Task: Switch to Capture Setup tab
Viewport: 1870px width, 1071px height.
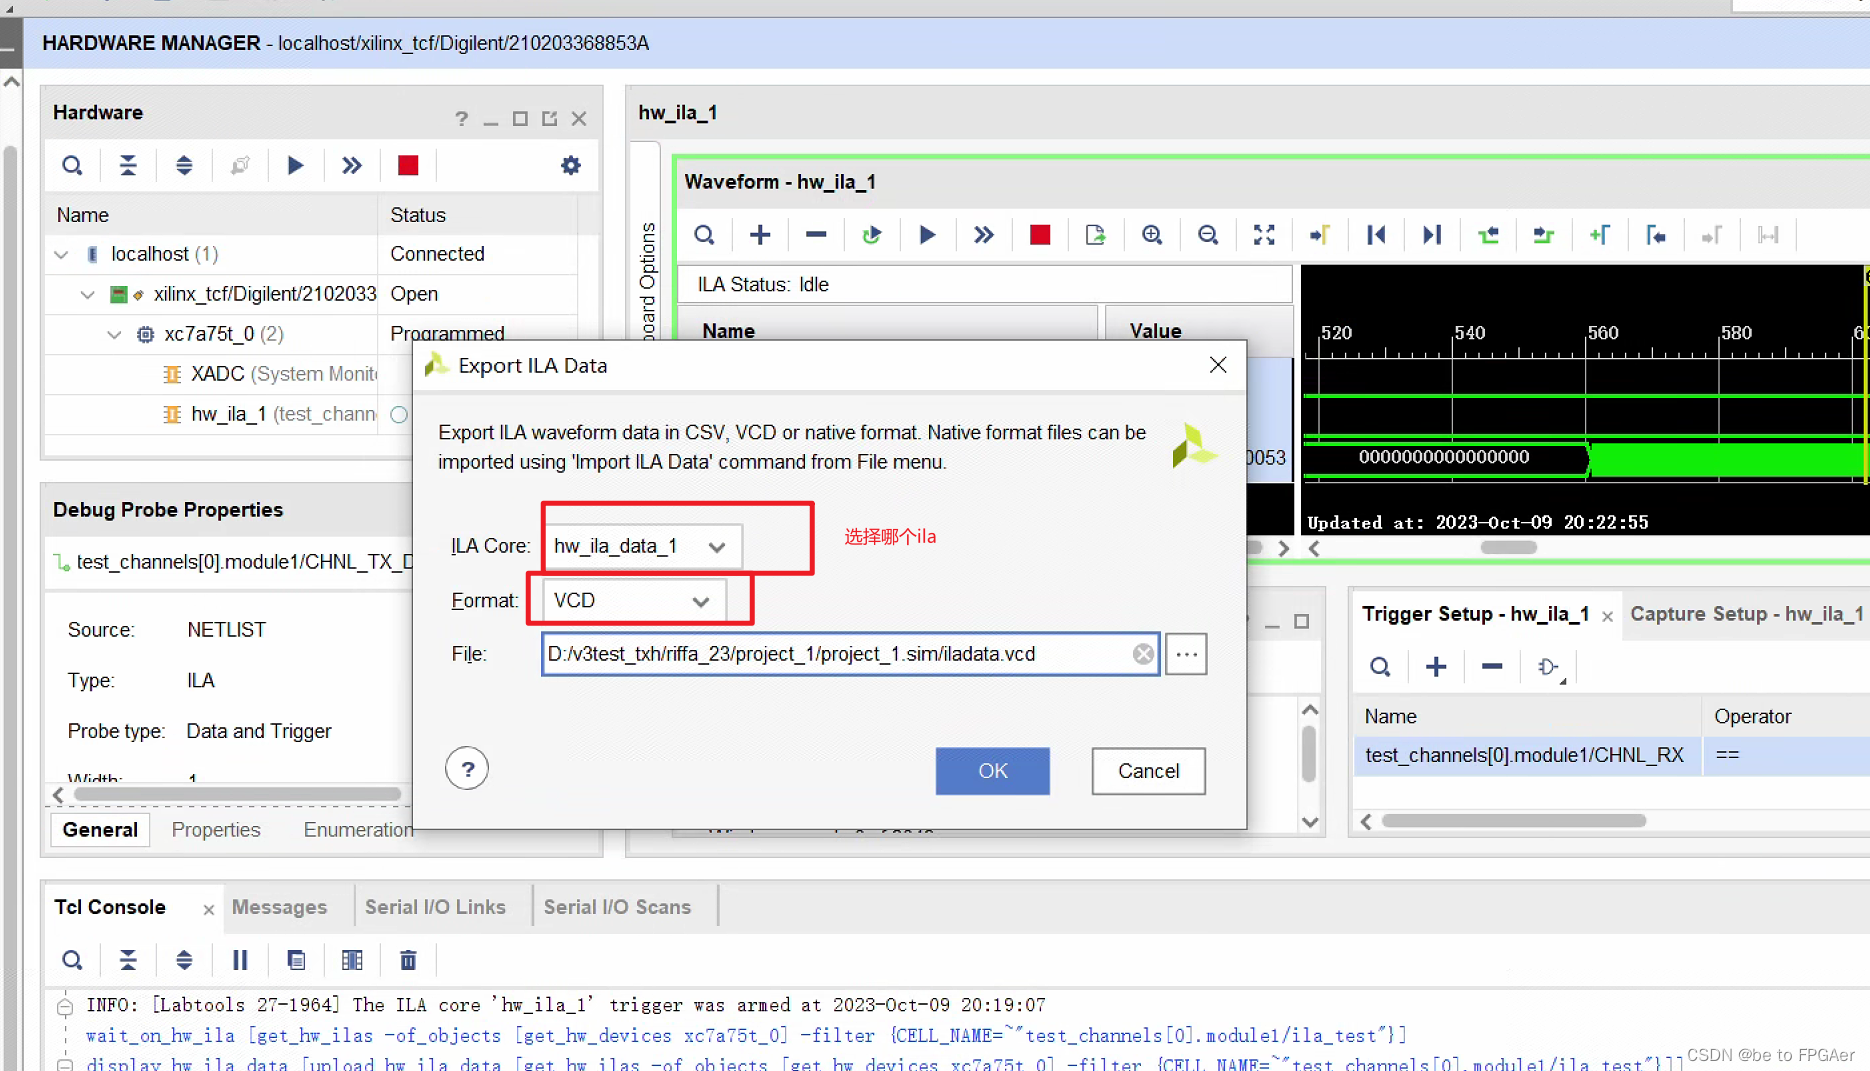Action: click(1745, 613)
